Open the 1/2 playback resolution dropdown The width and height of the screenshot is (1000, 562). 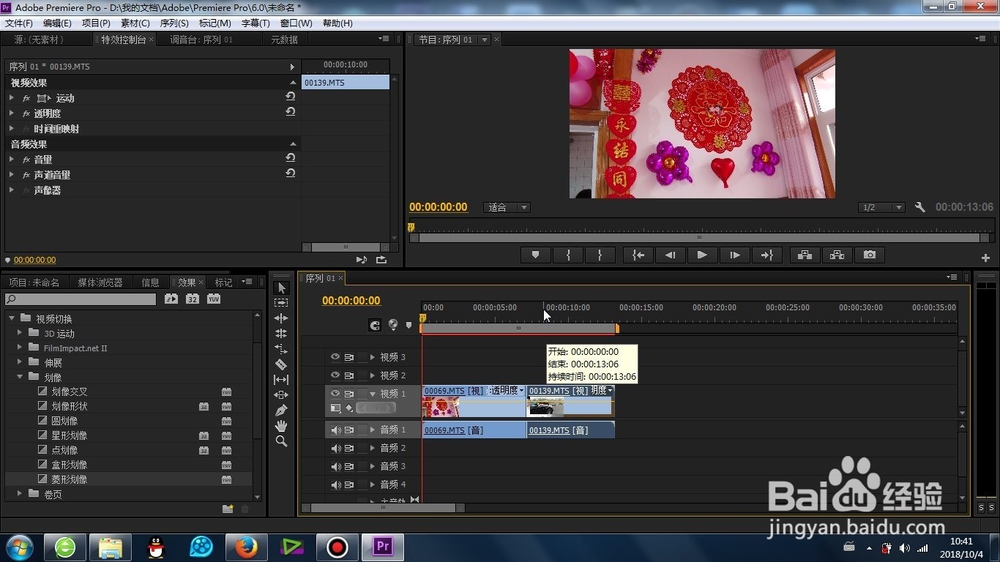tap(881, 207)
